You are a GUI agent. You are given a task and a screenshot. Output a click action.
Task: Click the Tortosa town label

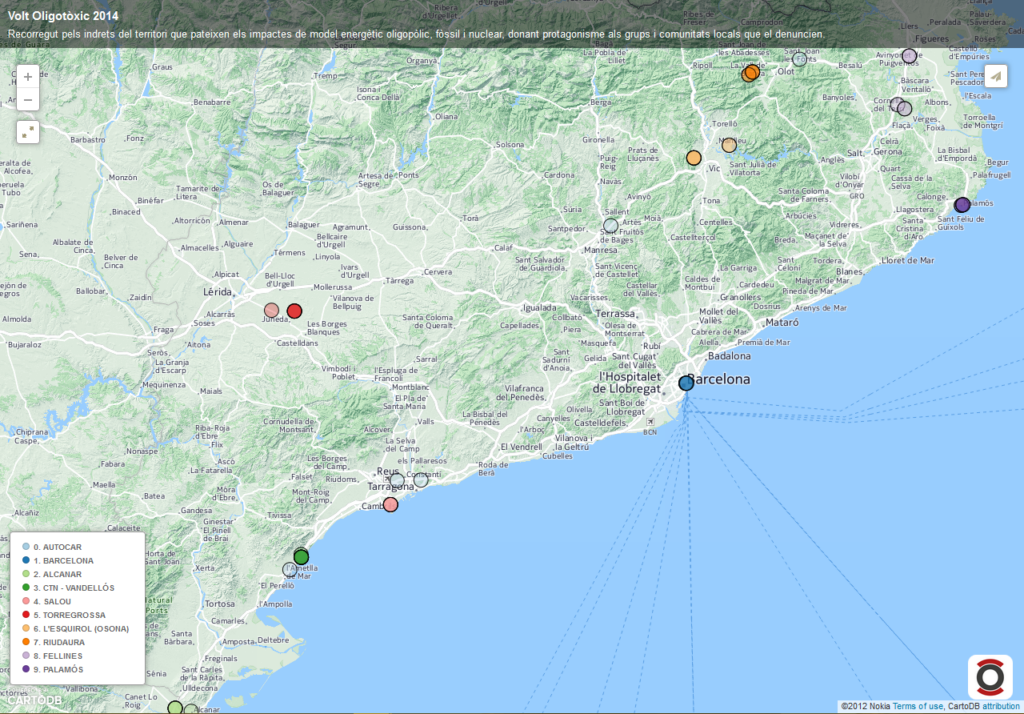pyautogui.click(x=219, y=604)
